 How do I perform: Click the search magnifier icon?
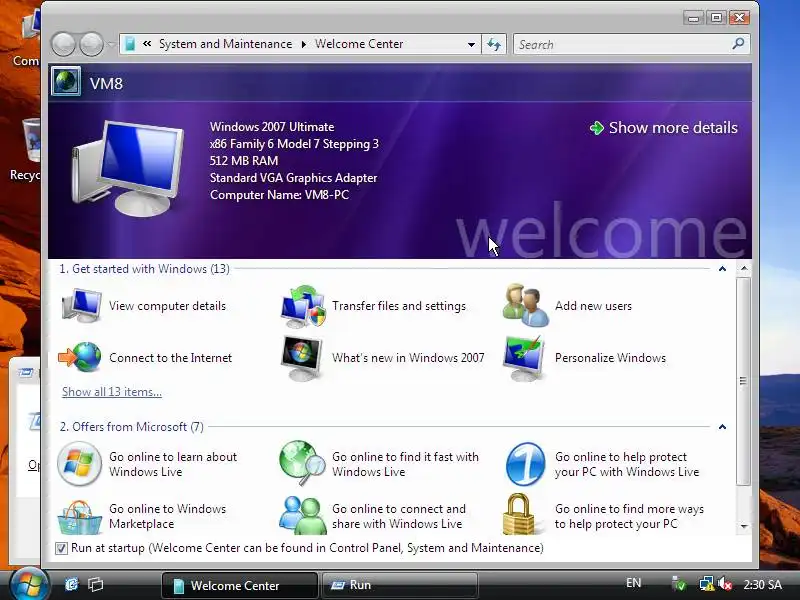click(x=738, y=44)
